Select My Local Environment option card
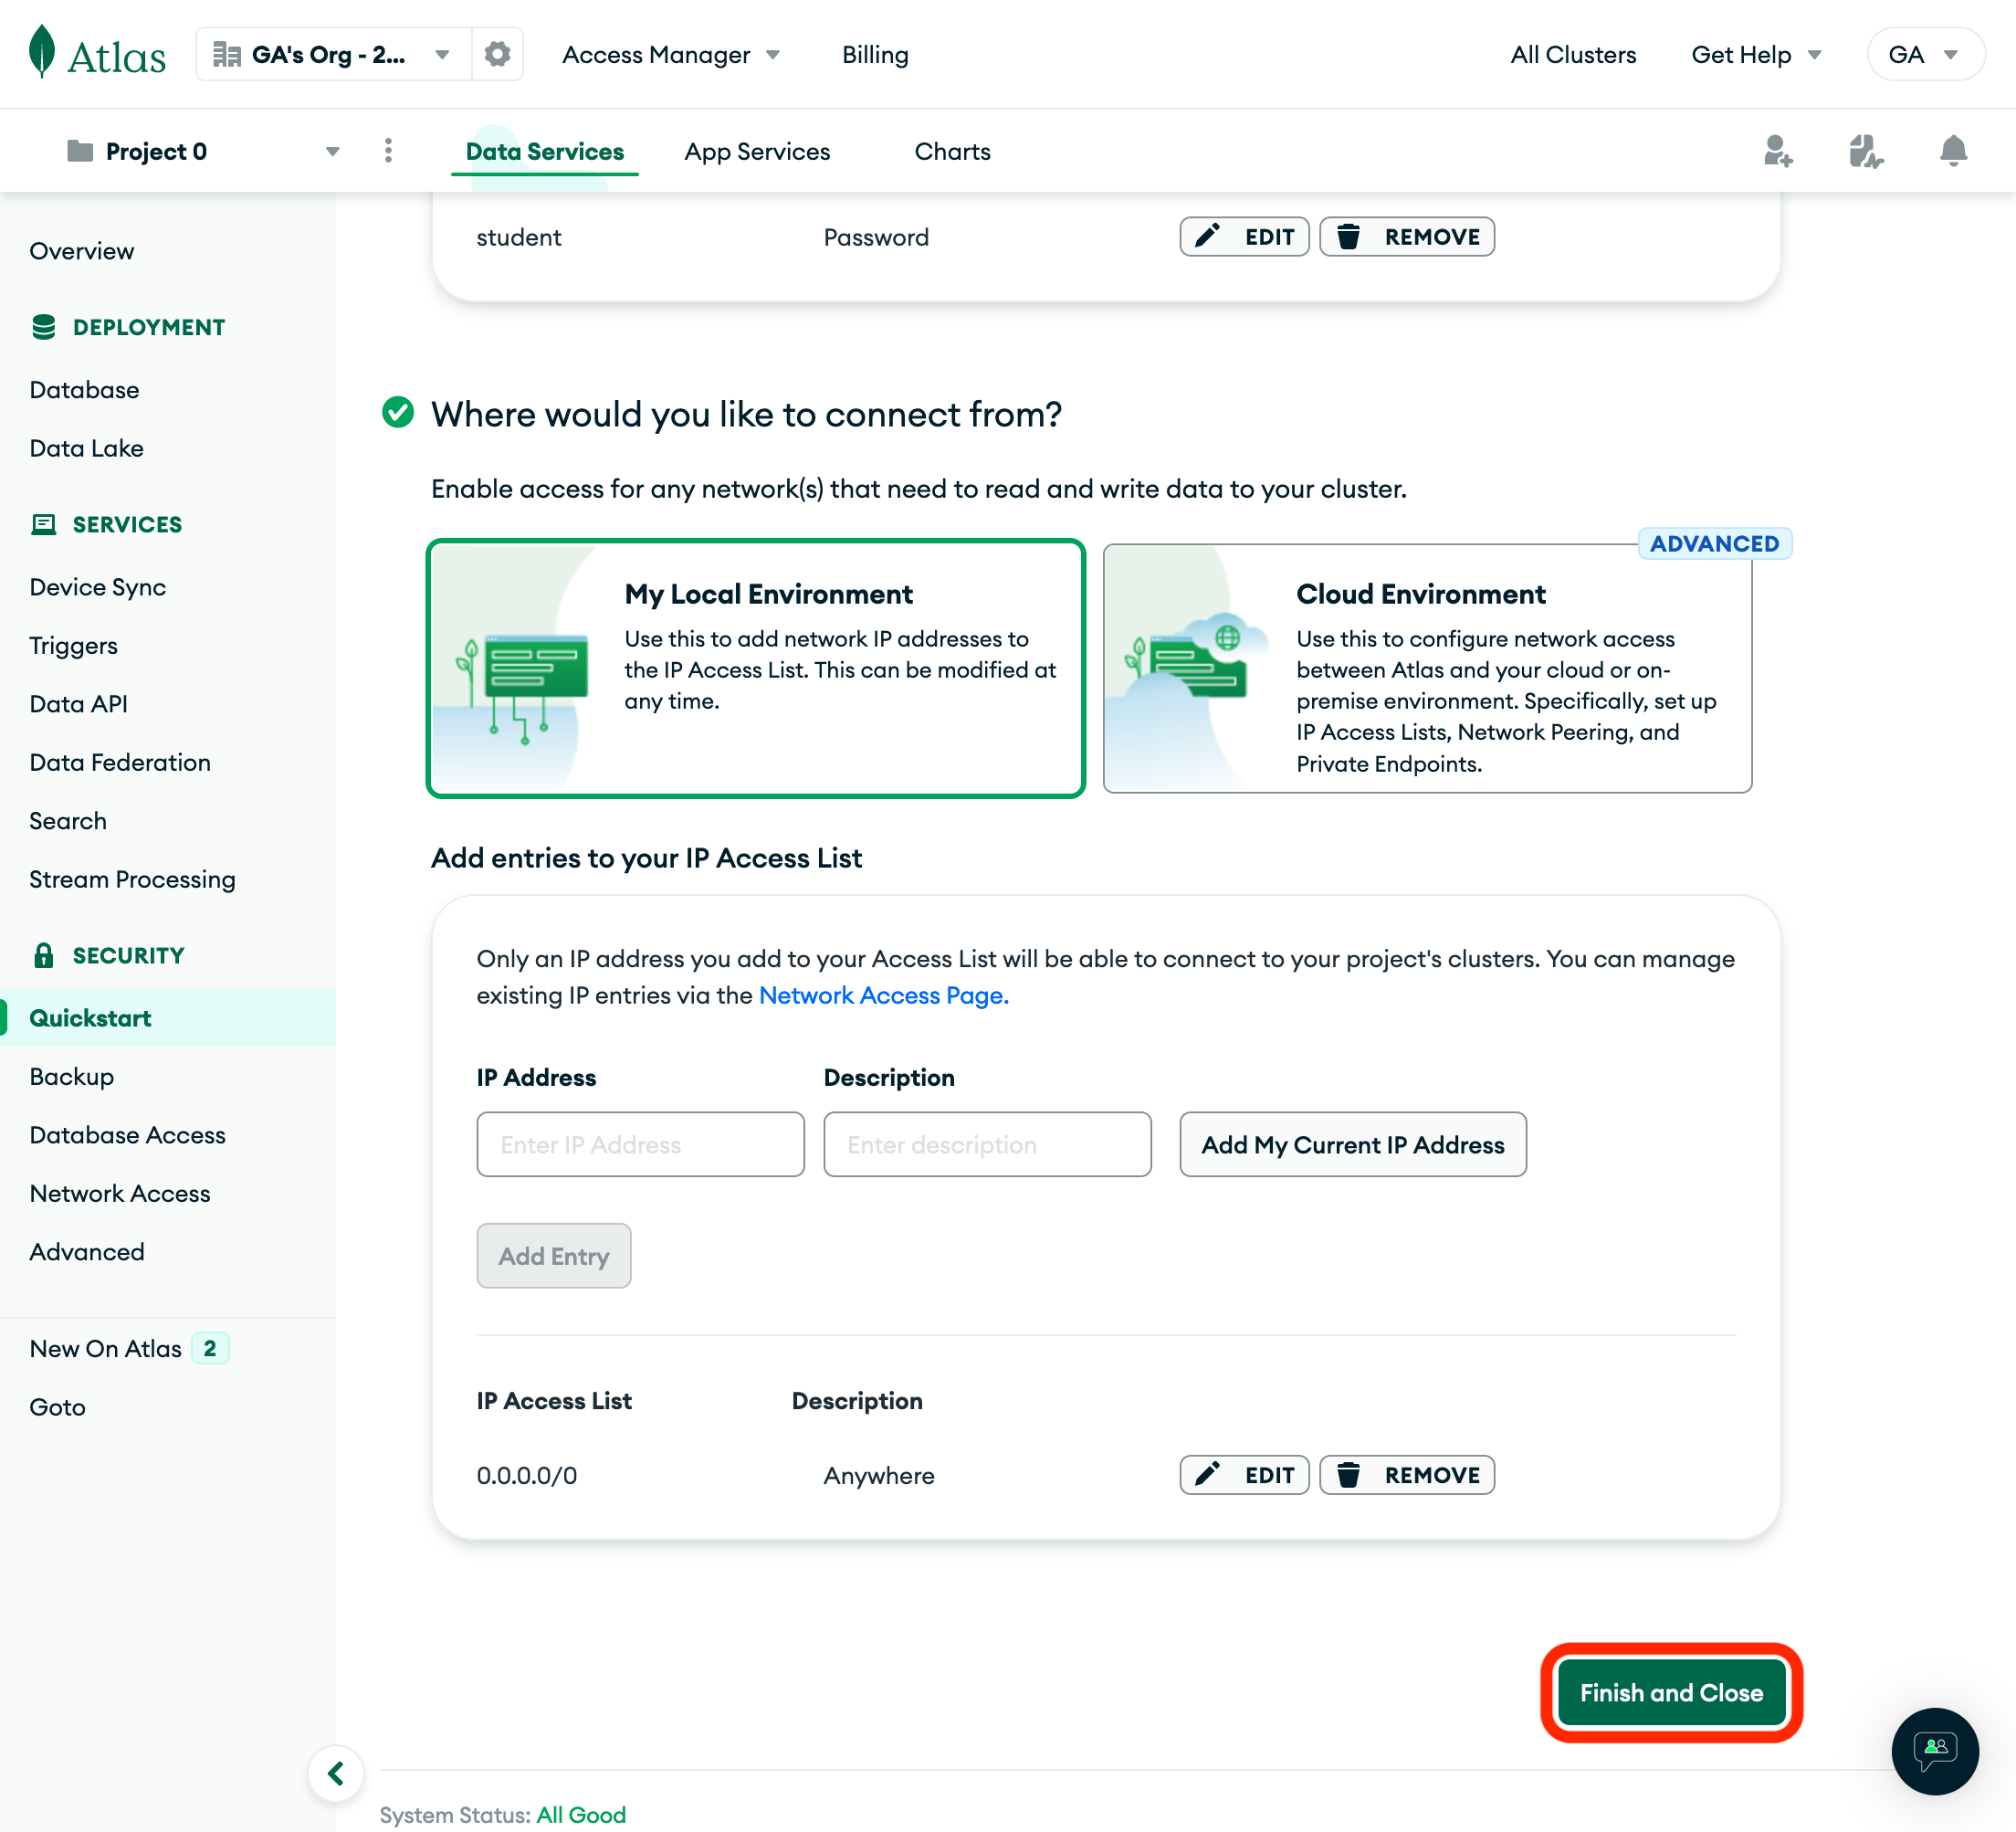Screen dimensions: 2016x1832 tap(756, 668)
